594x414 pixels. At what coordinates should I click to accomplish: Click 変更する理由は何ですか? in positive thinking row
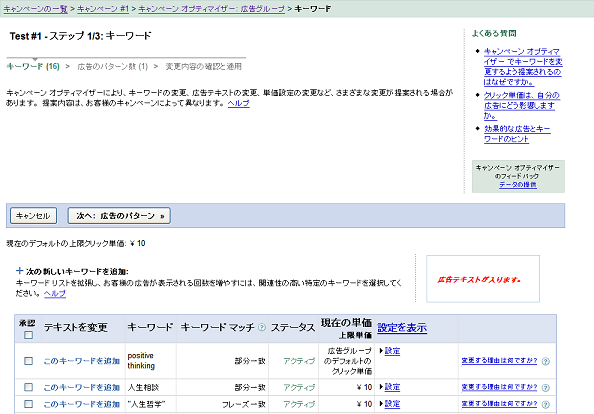tap(499, 361)
